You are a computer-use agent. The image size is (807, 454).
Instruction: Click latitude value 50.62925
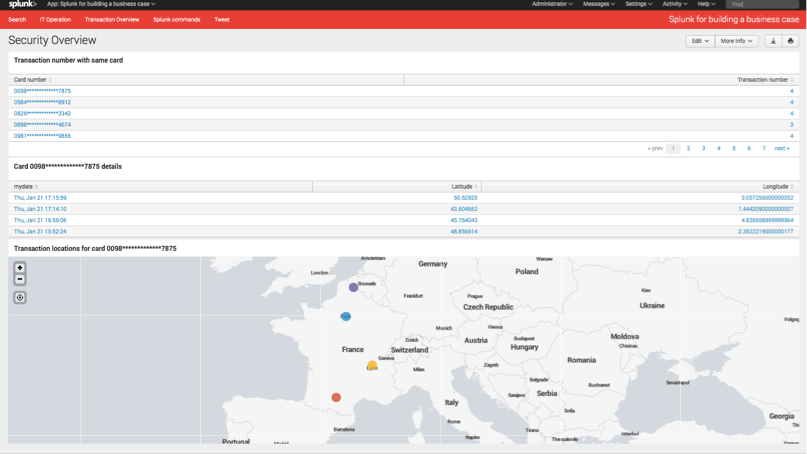(x=465, y=198)
